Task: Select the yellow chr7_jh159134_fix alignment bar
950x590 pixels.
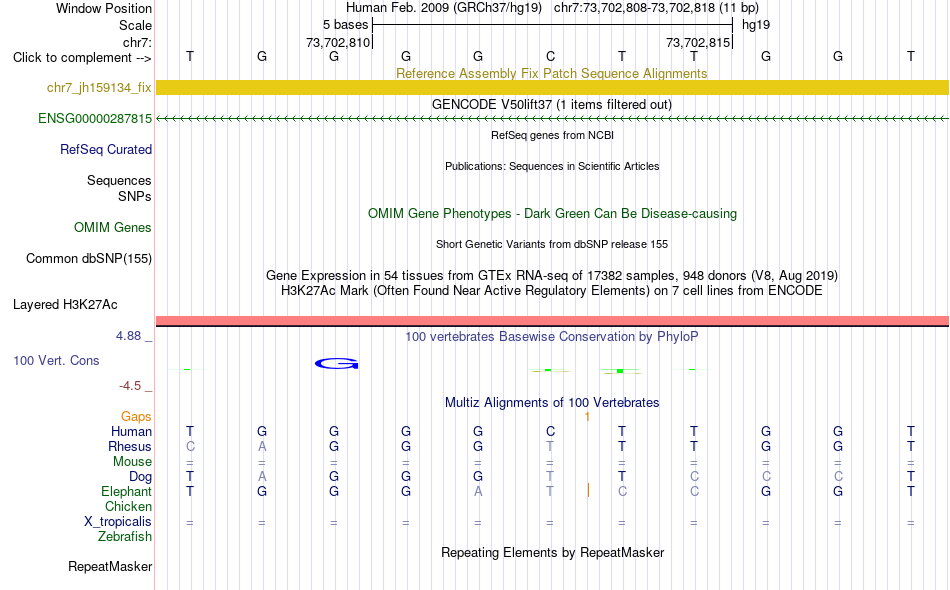Action: coord(552,87)
